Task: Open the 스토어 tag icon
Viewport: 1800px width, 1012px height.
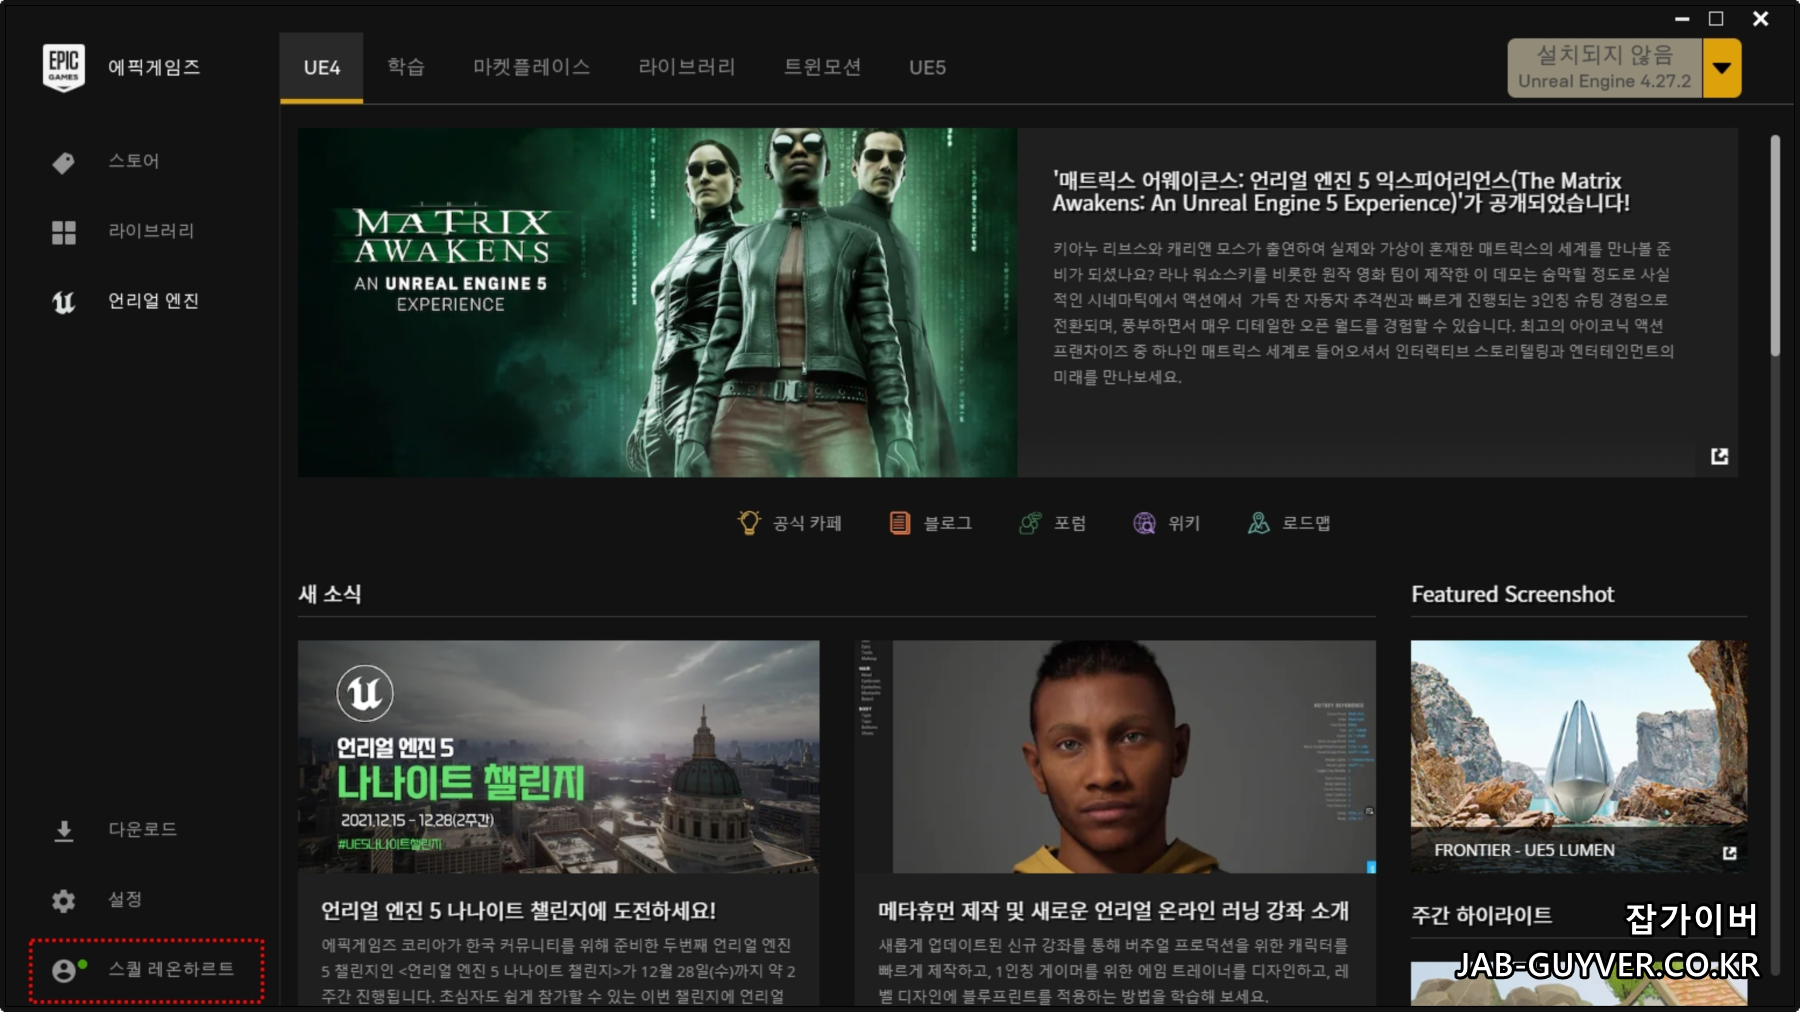Action: (x=63, y=162)
